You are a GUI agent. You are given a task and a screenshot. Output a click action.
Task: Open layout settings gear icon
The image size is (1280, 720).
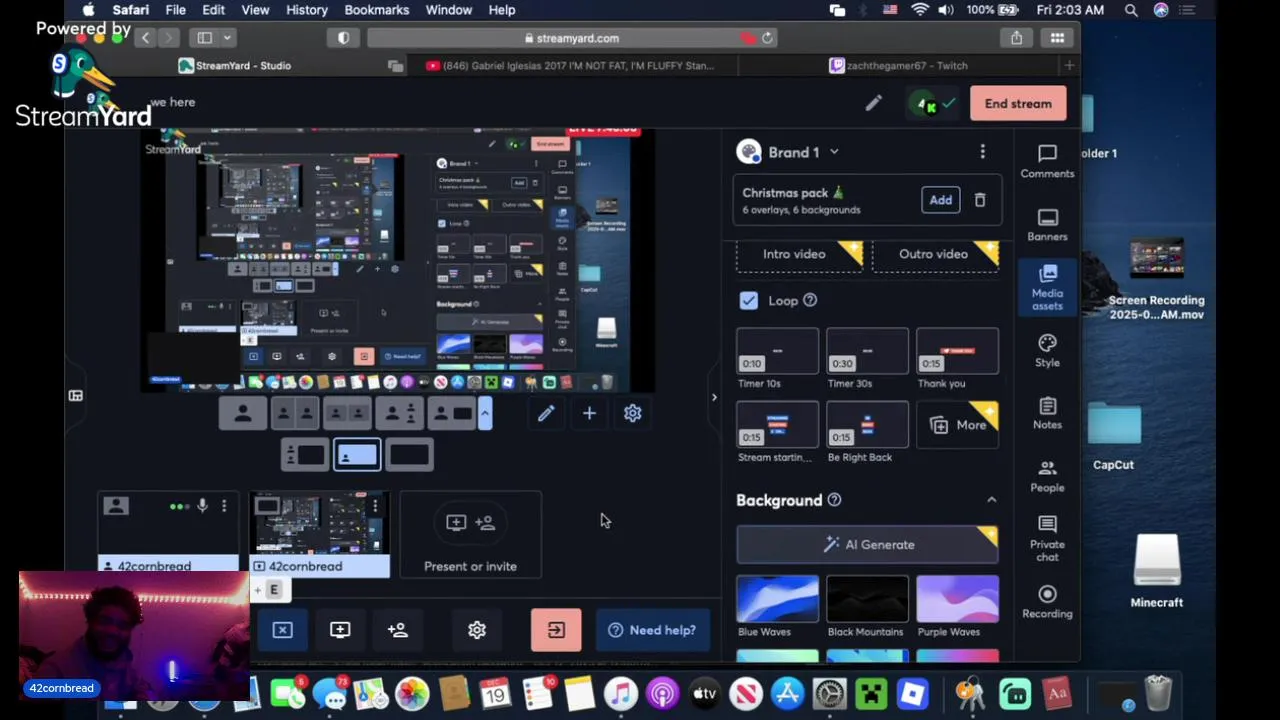tap(632, 413)
